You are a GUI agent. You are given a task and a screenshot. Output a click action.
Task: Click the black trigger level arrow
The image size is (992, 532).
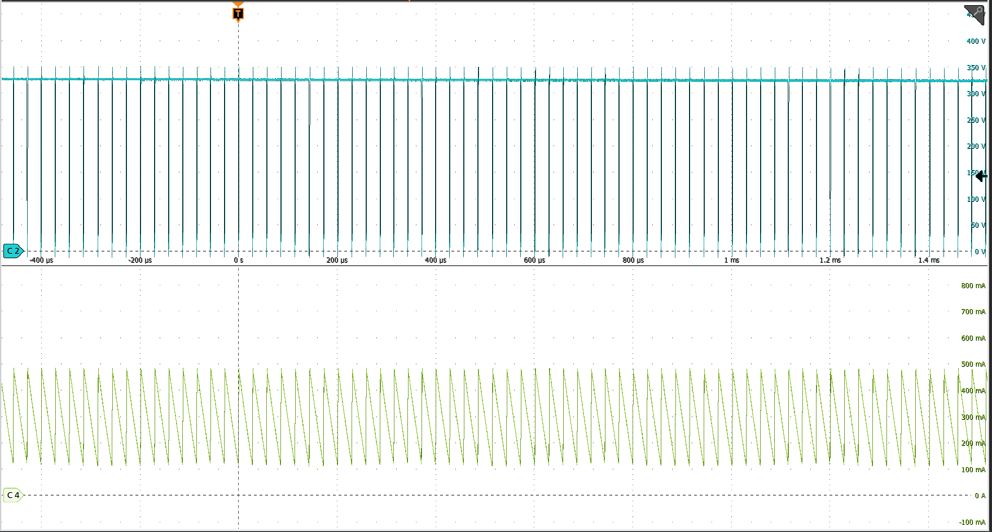(x=981, y=176)
